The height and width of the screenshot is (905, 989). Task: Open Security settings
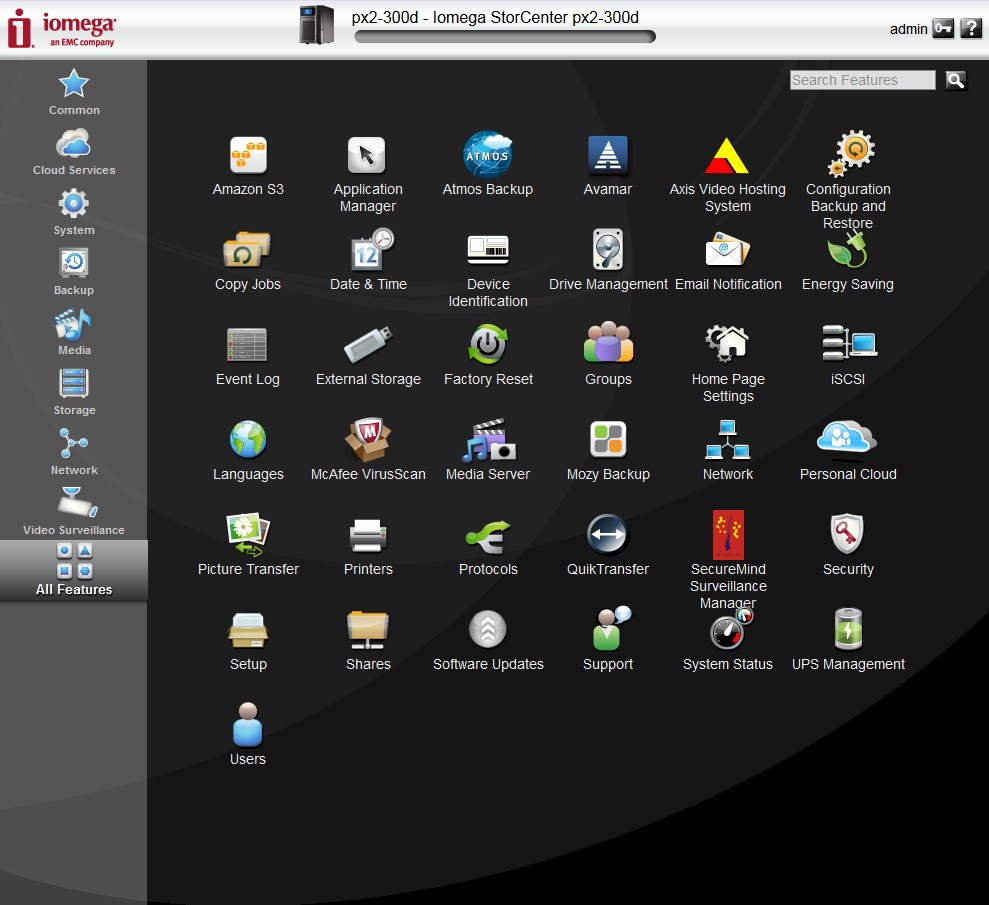848,545
